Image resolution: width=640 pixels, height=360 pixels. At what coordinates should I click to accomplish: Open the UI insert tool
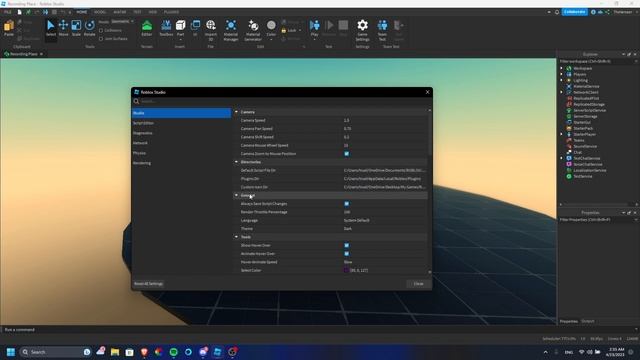click(x=195, y=28)
